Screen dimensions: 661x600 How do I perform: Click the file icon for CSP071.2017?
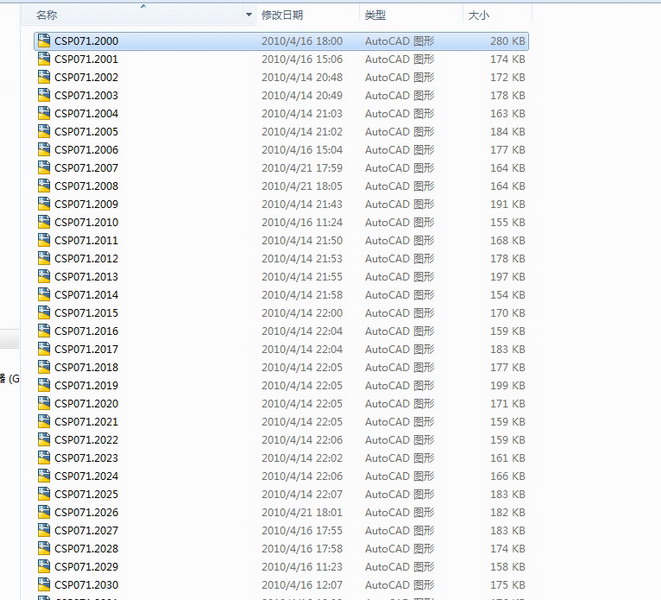click(44, 349)
